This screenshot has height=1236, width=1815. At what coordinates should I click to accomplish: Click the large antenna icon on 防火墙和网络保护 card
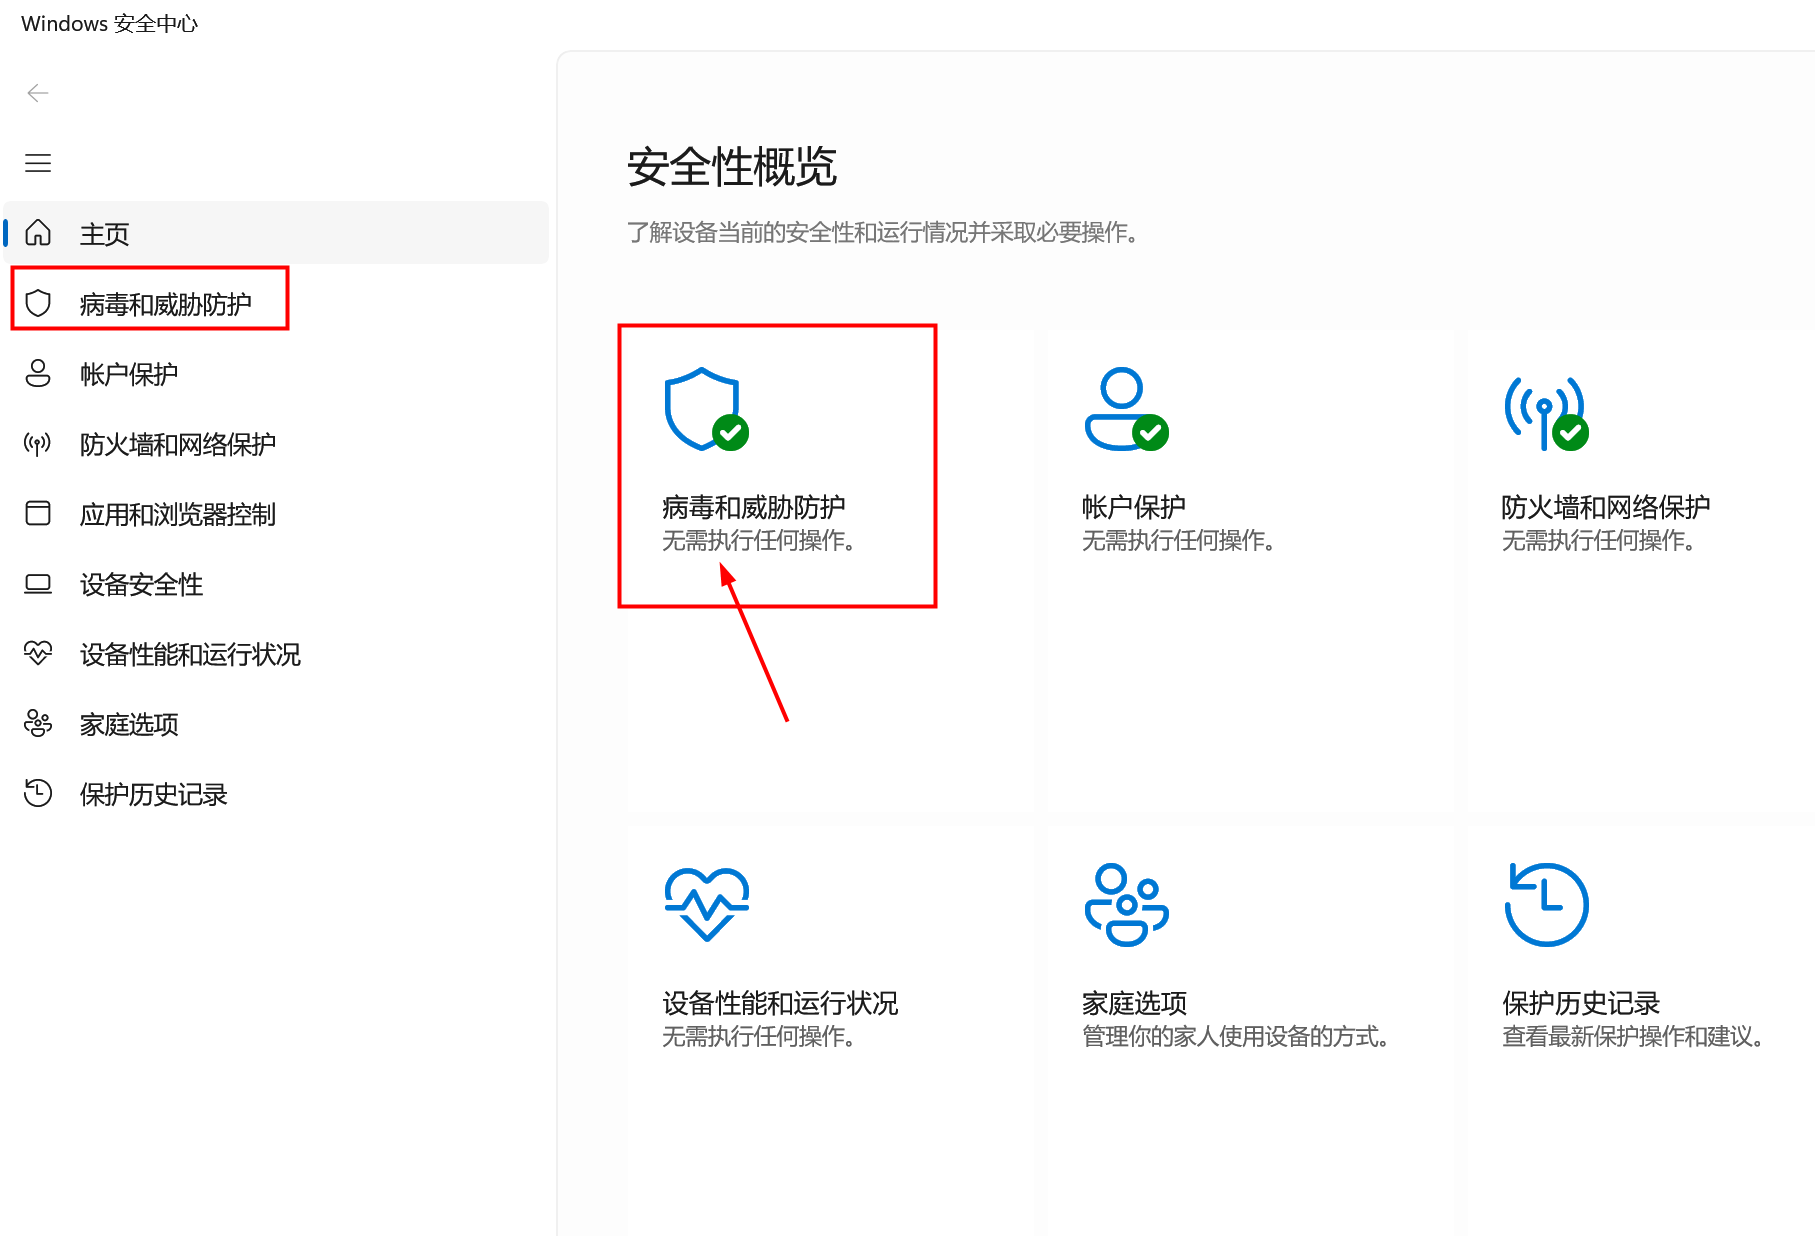click(1547, 413)
